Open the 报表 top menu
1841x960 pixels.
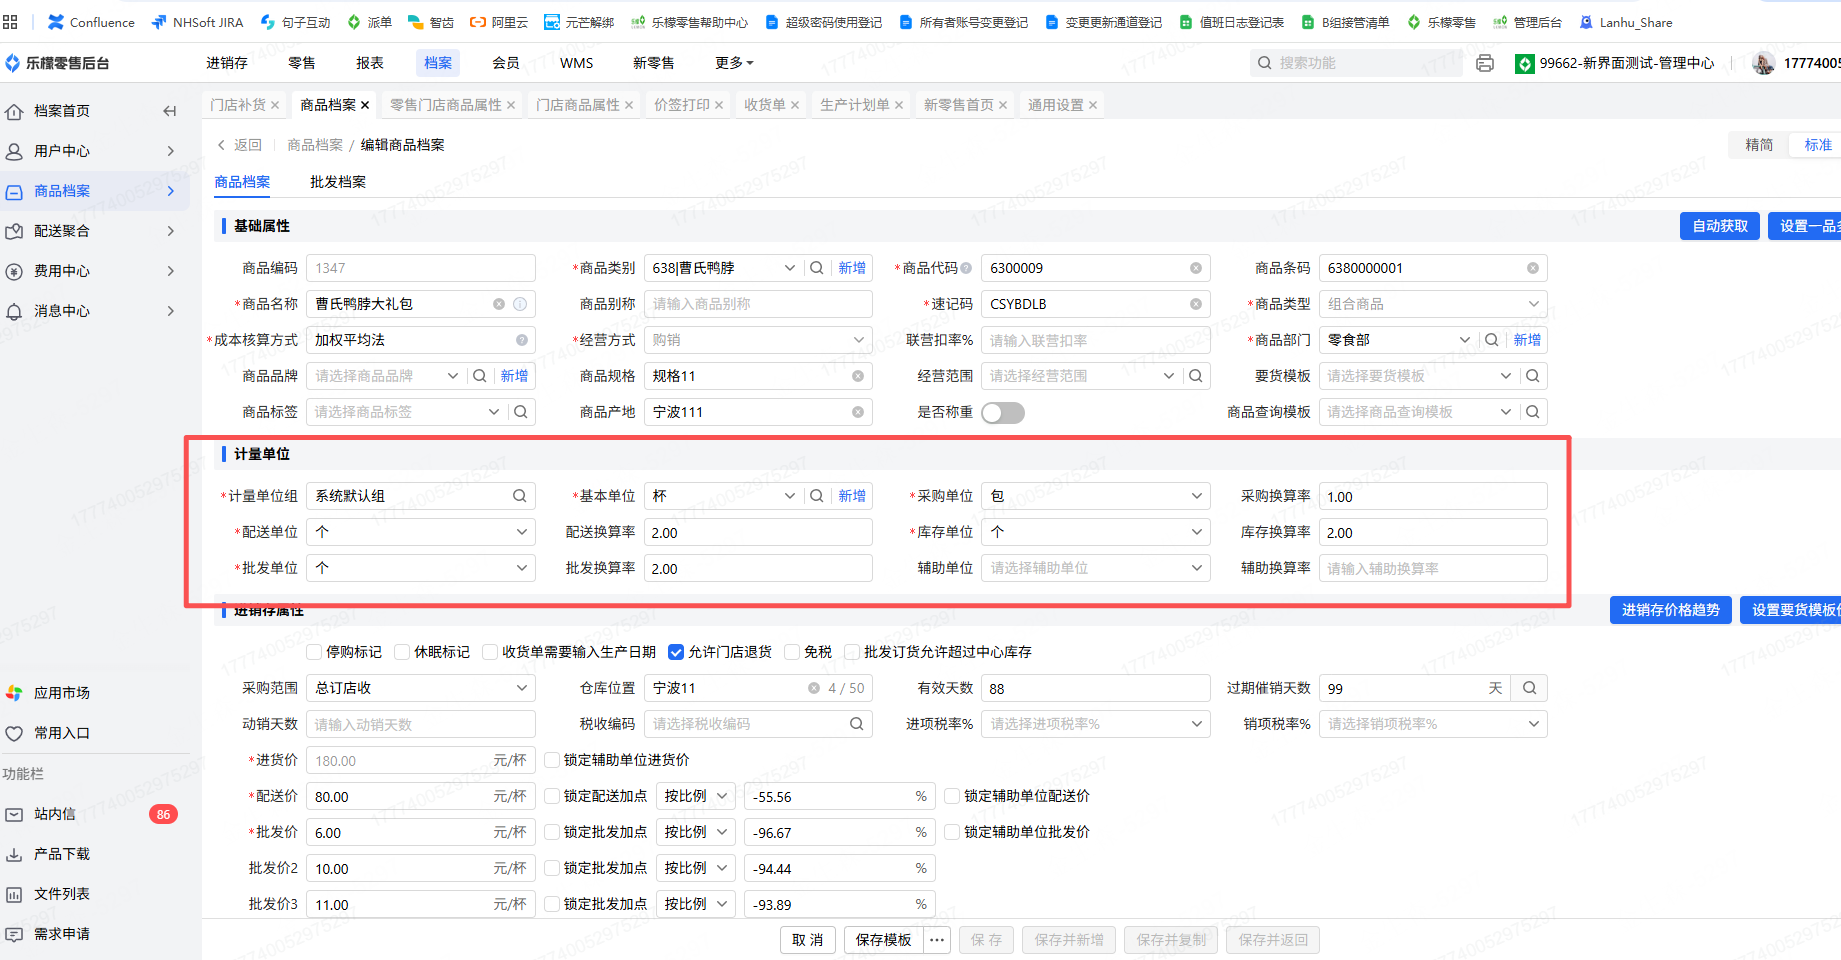(x=370, y=63)
